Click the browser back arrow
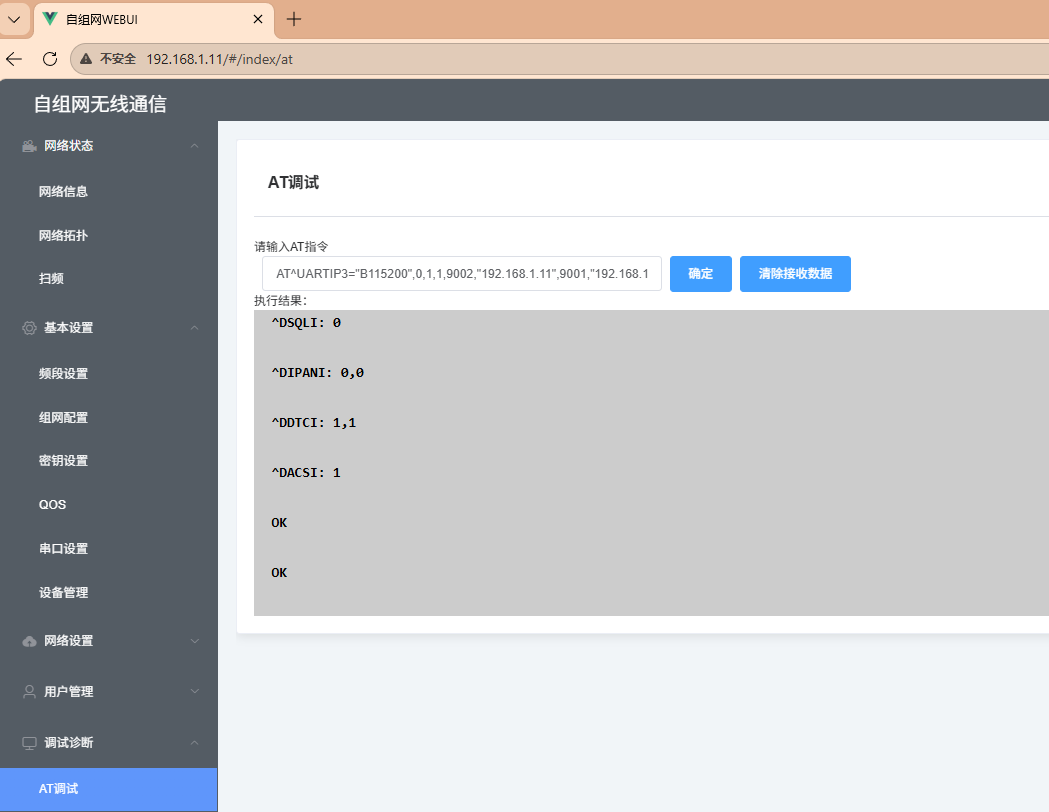This screenshot has width=1049, height=812. pyautogui.click(x=14, y=59)
